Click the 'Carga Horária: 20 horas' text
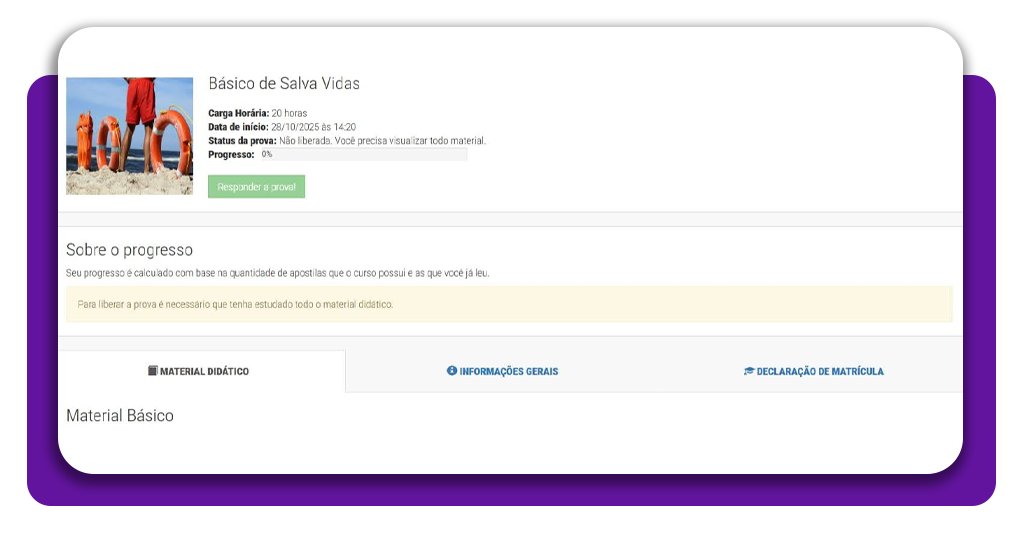Viewport: 1024px width, 536px height. (x=257, y=113)
